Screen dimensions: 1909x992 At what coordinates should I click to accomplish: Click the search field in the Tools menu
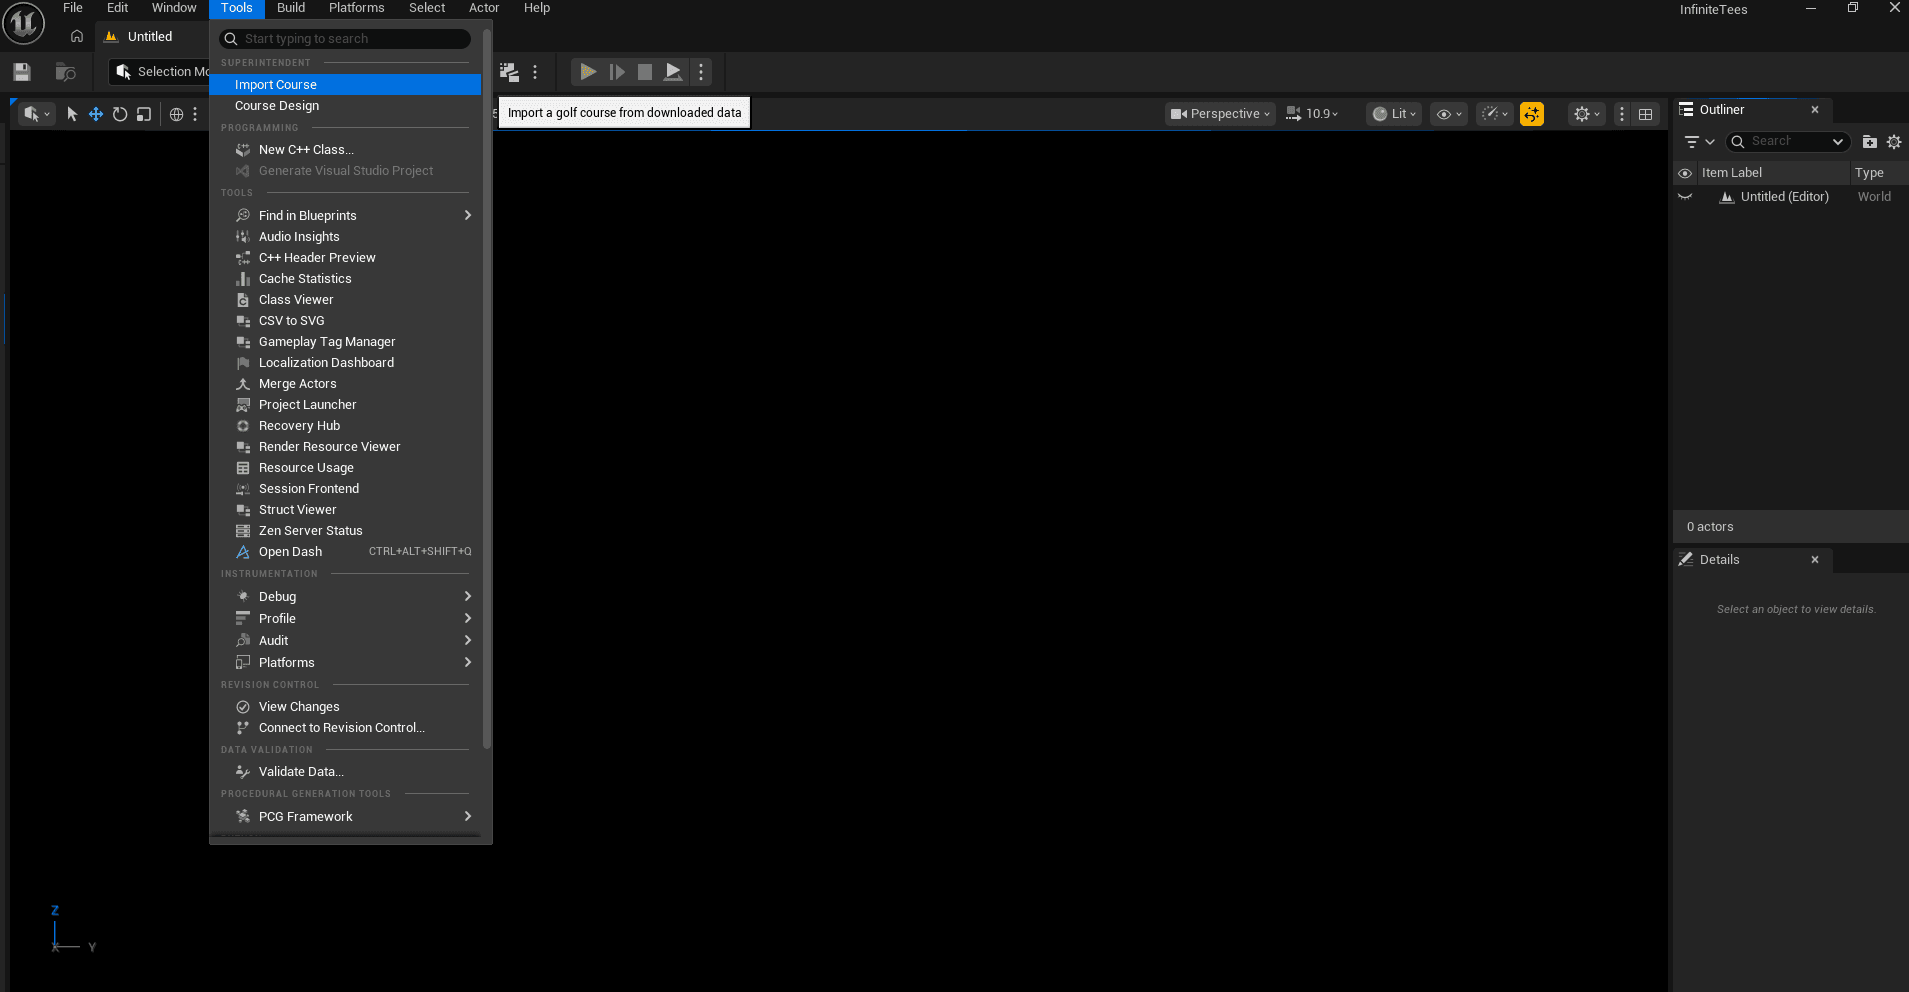point(344,38)
